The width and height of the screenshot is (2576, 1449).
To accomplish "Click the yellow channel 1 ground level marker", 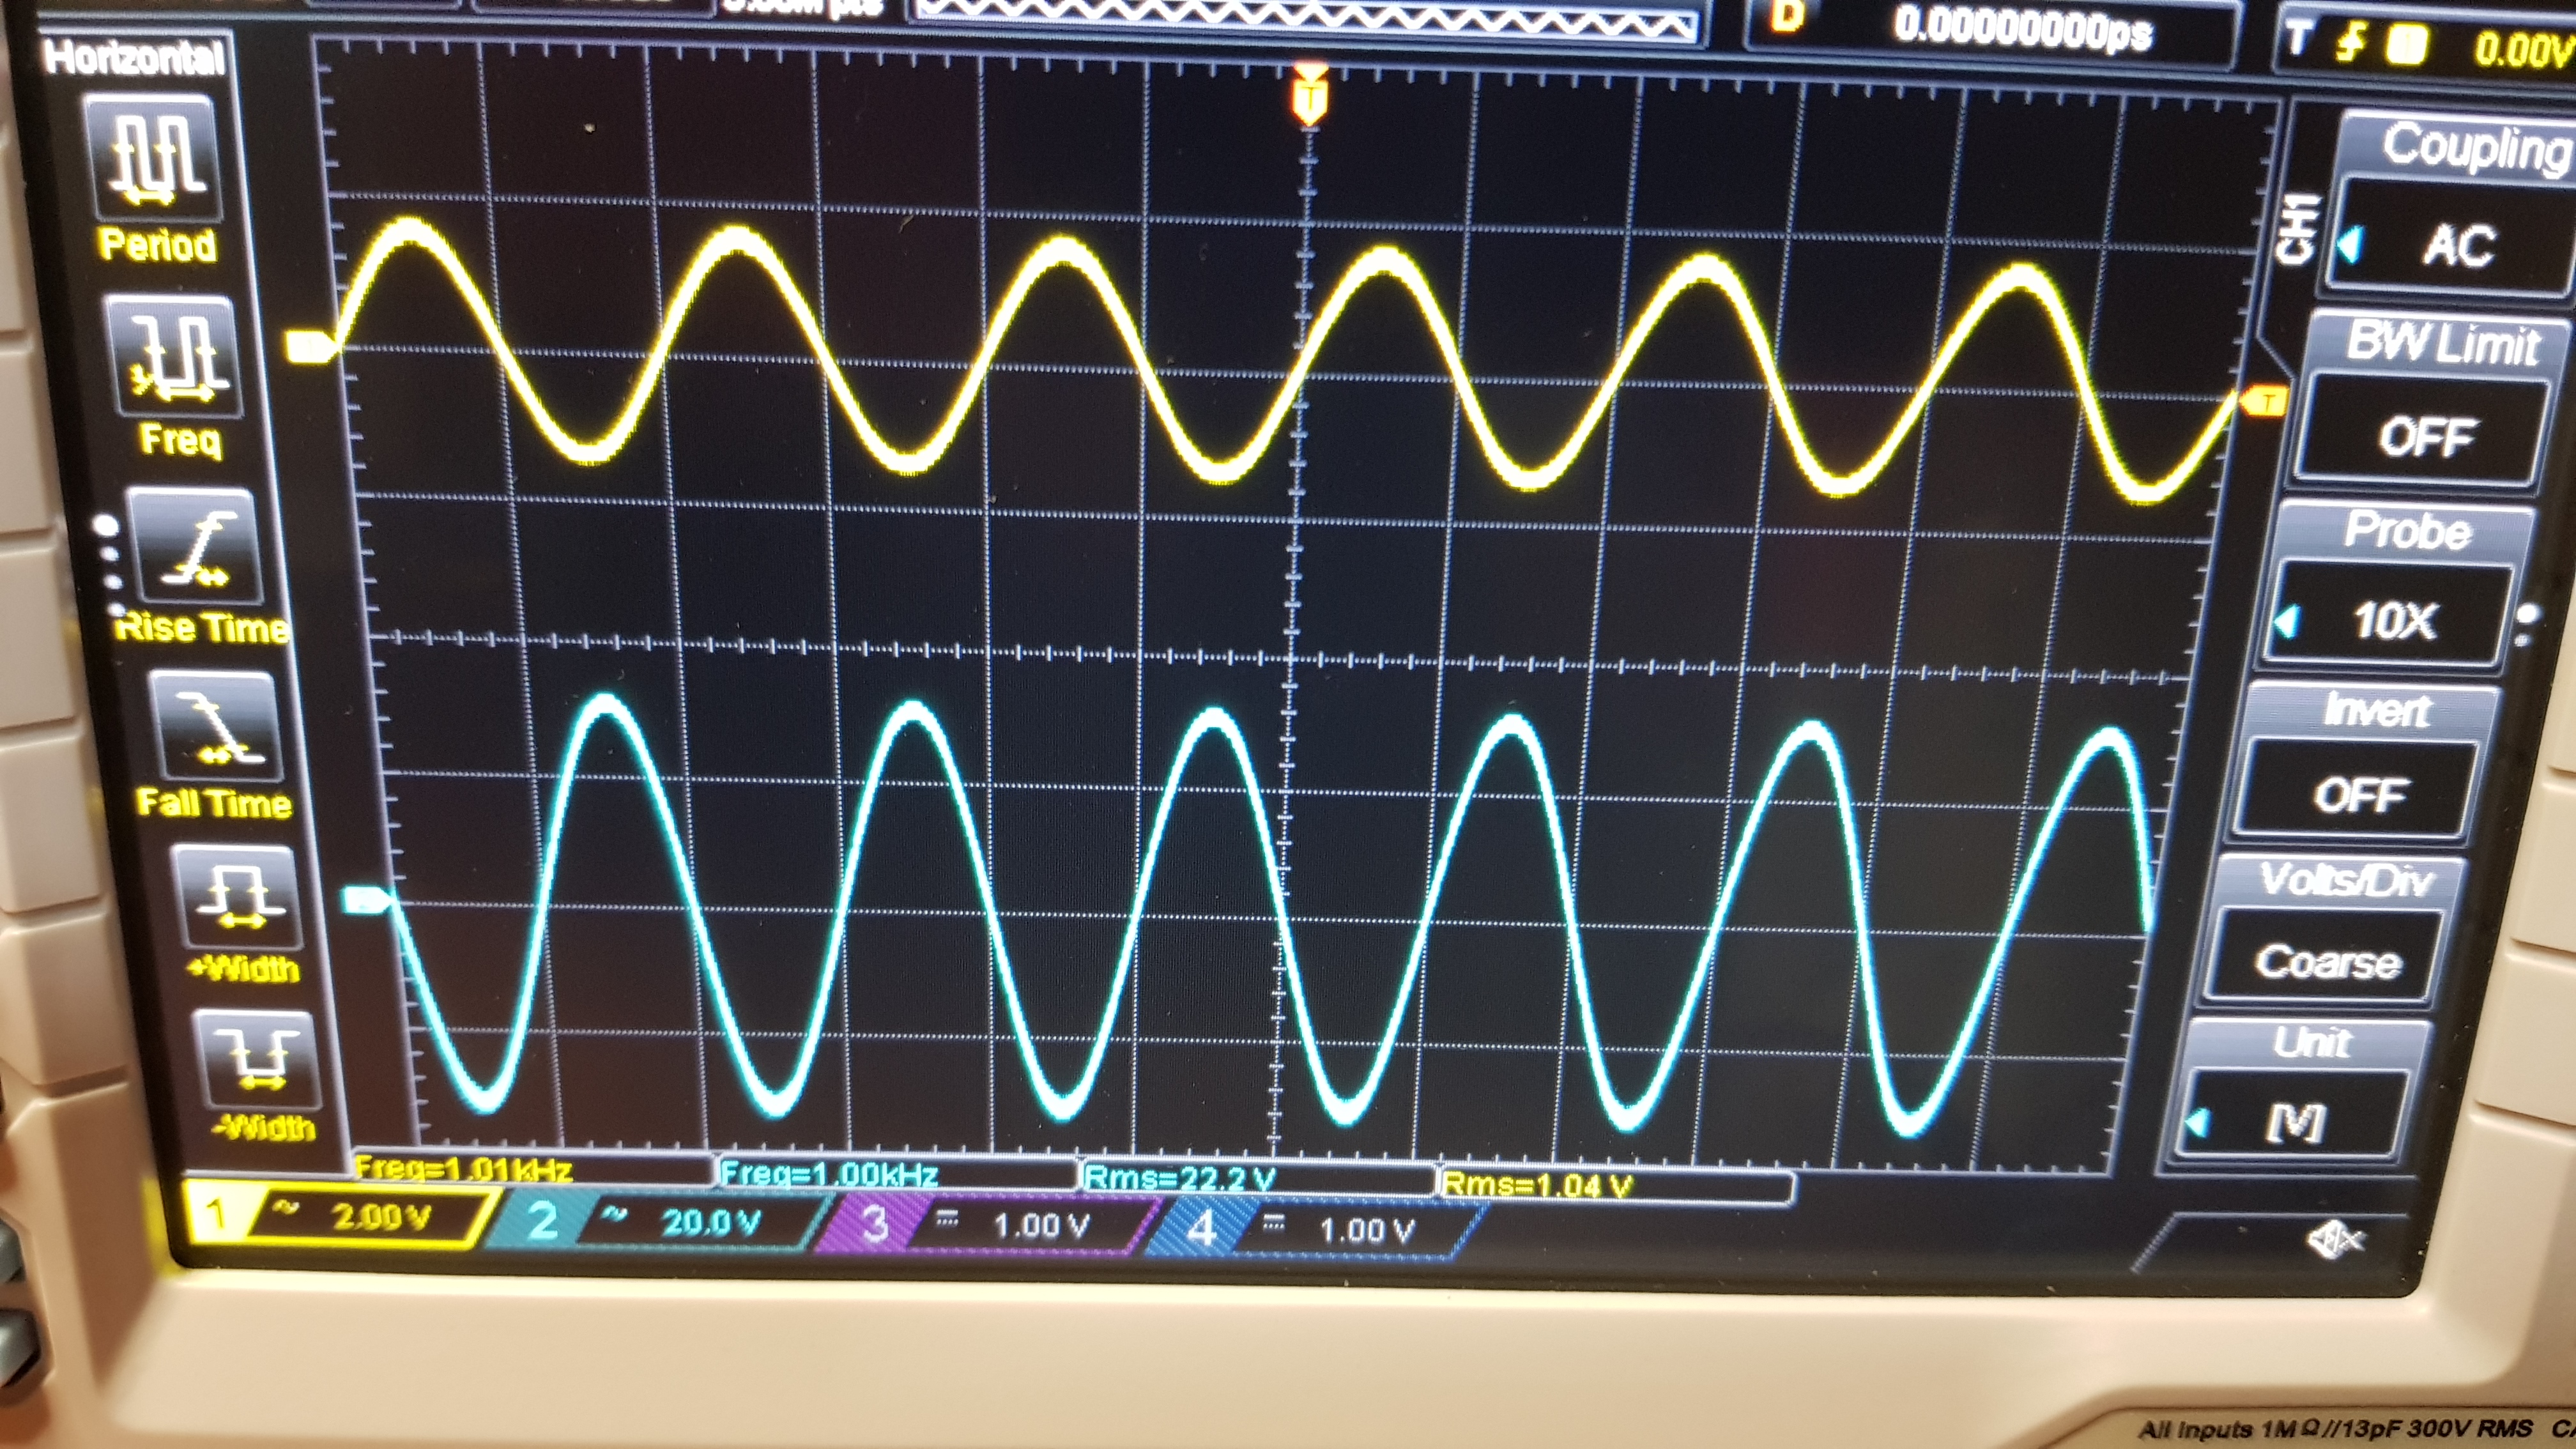I will point(309,346).
